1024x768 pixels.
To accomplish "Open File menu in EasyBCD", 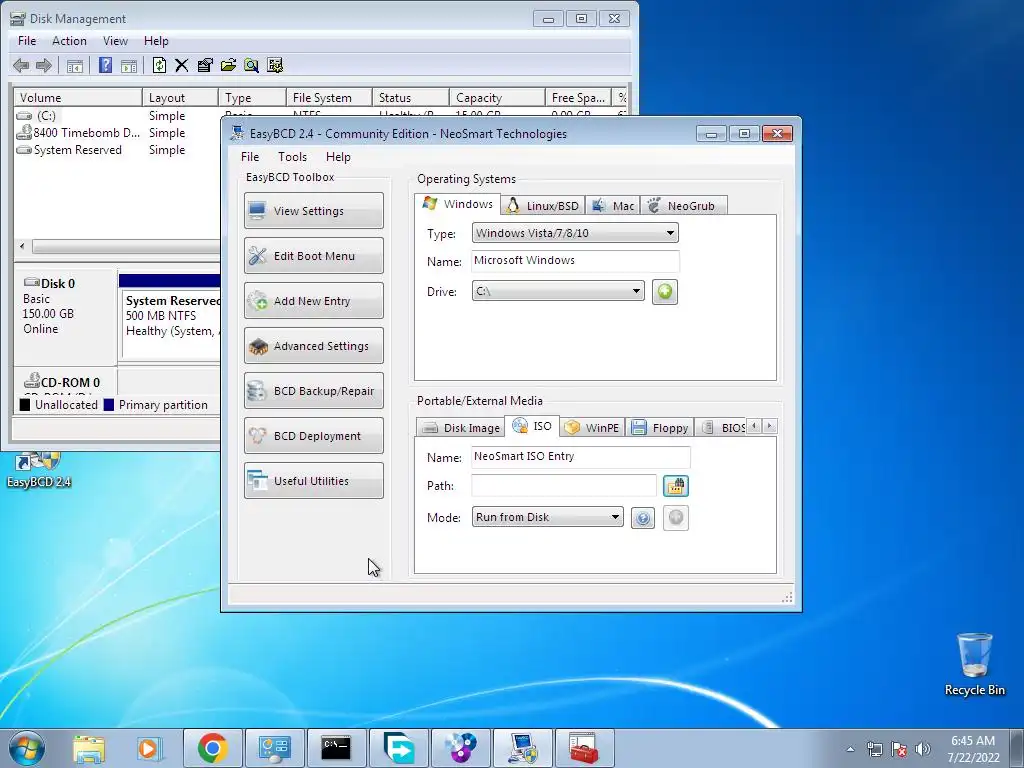I will (x=249, y=157).
